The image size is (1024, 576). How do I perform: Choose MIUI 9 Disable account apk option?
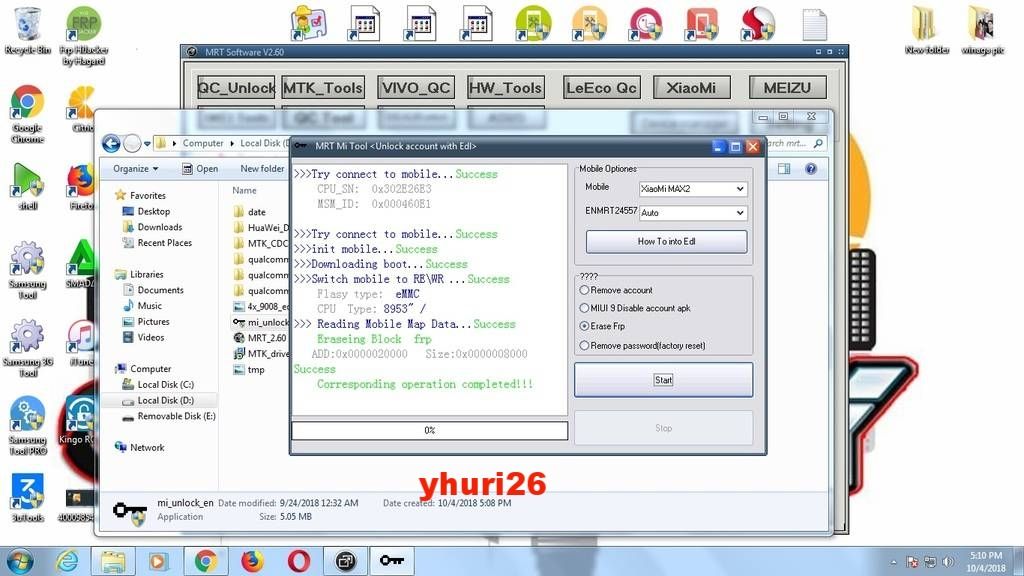pyautogui.click(x=585, y=308)
